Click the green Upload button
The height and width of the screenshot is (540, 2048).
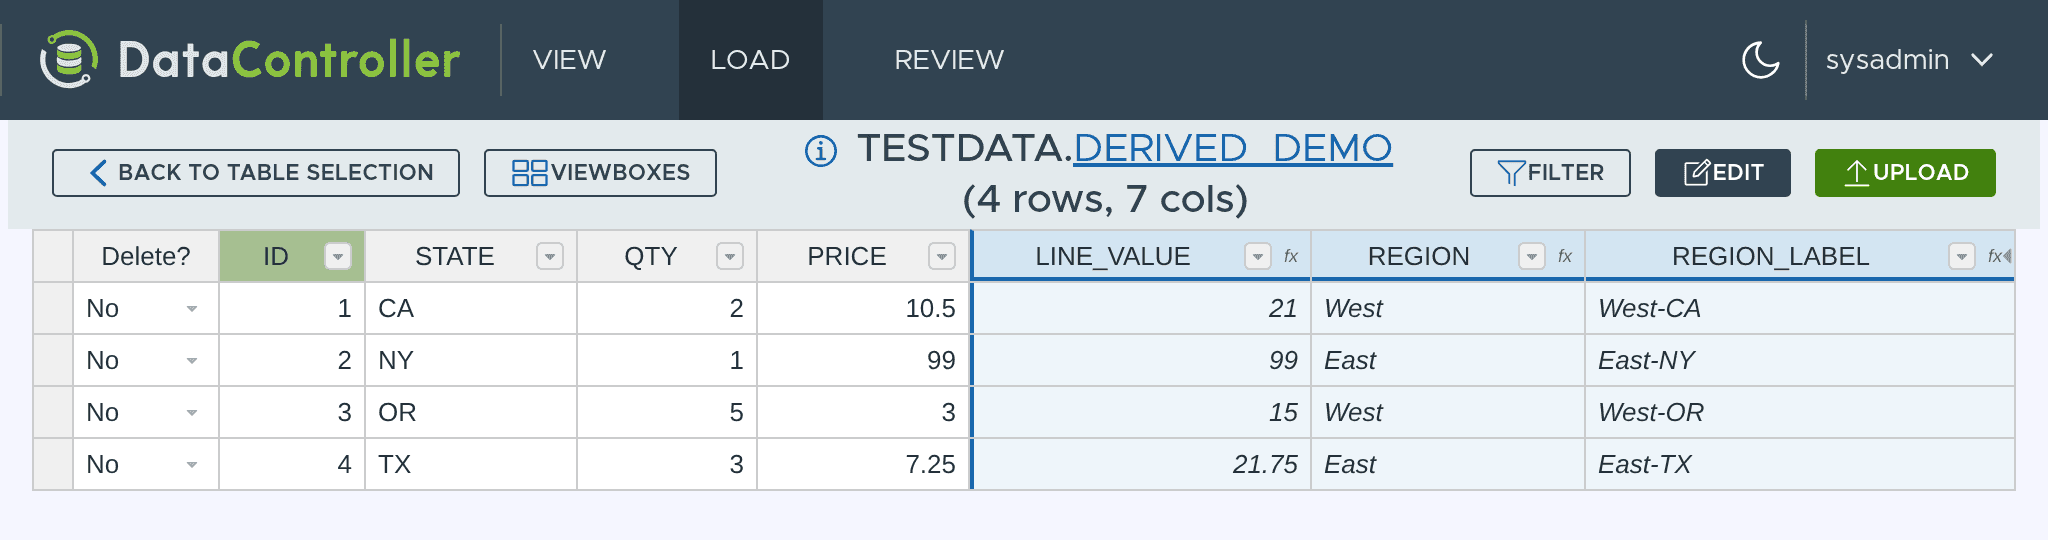click(1905, 173)
